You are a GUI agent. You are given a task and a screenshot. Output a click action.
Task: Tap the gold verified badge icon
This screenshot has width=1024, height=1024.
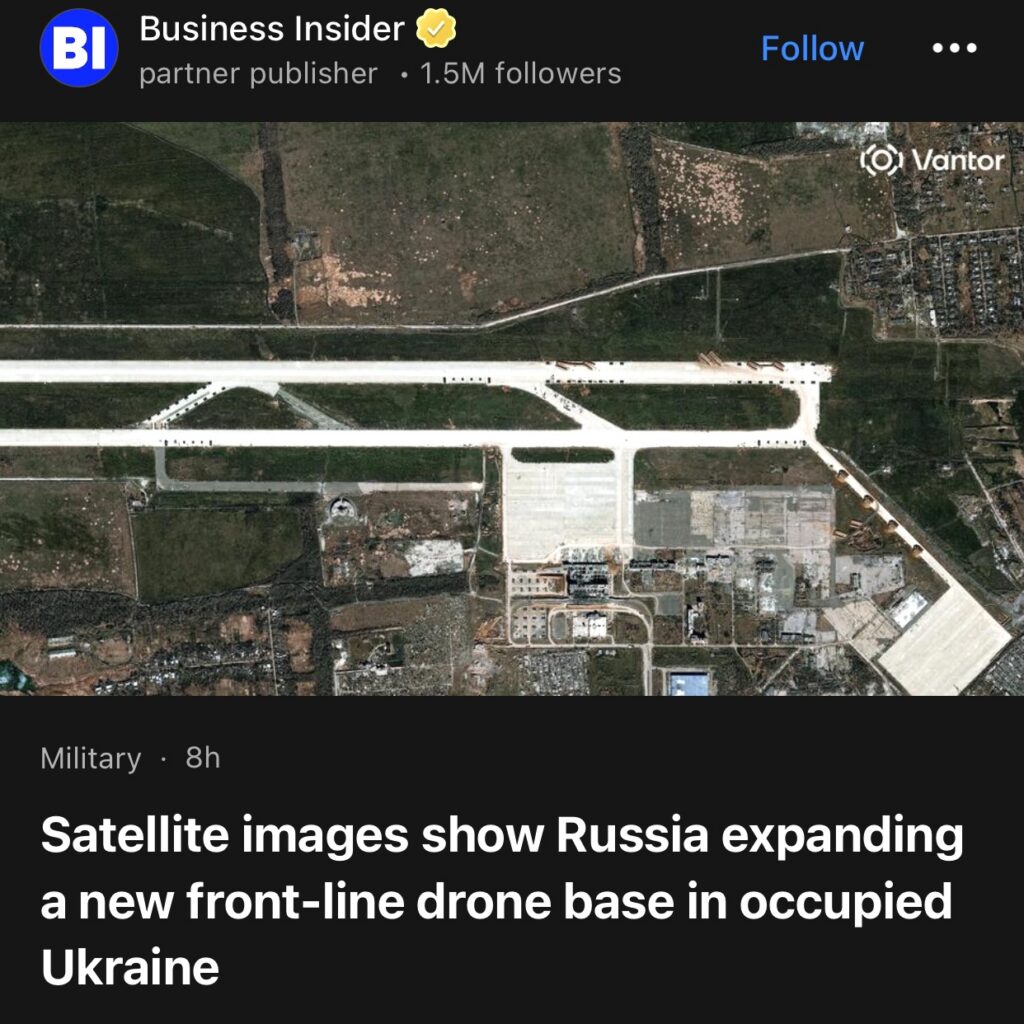(x=436, y=28)
